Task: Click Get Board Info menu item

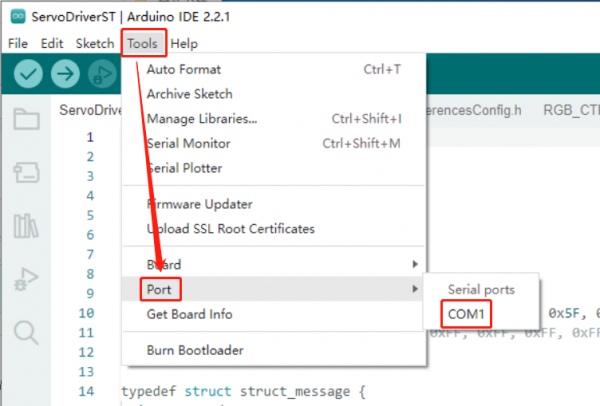Action: coord(189,314)
